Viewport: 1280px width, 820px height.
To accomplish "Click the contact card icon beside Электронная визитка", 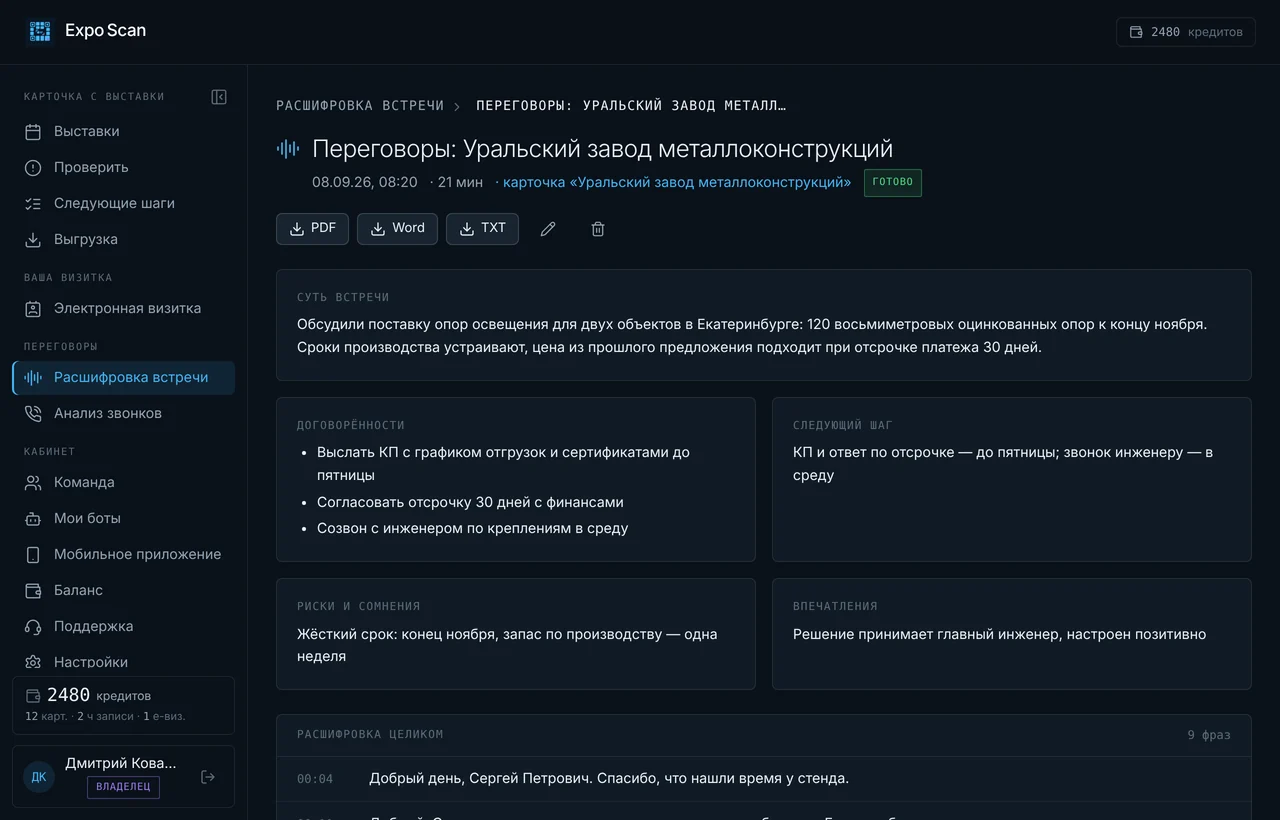I will 33,309.
